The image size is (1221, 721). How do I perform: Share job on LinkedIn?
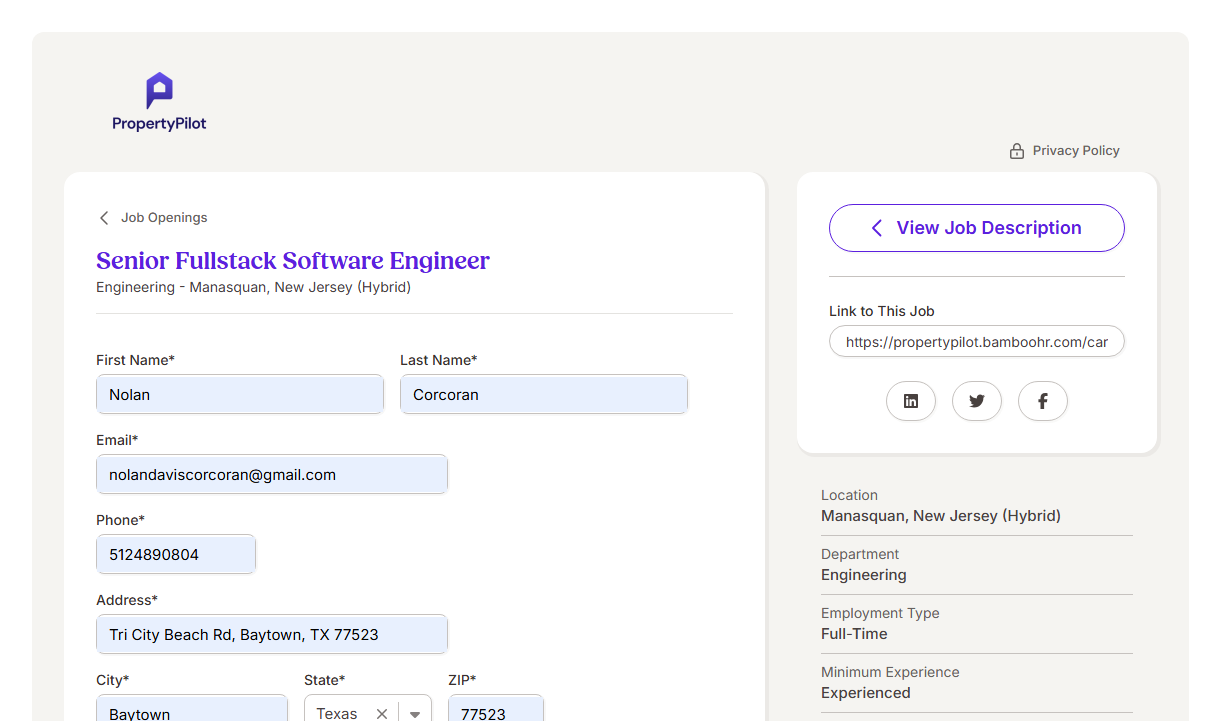(910, 401)
